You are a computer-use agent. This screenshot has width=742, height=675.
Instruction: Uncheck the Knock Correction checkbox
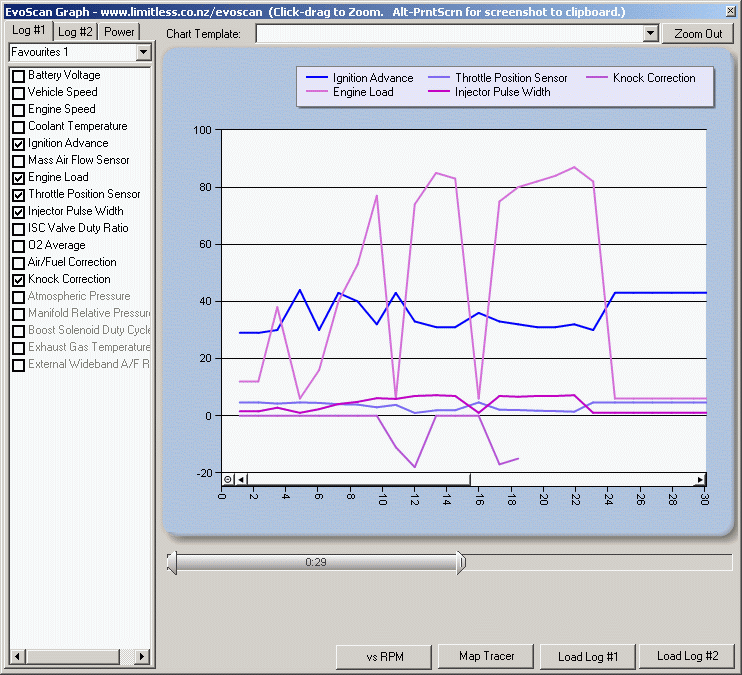click(x=18, y=280)
